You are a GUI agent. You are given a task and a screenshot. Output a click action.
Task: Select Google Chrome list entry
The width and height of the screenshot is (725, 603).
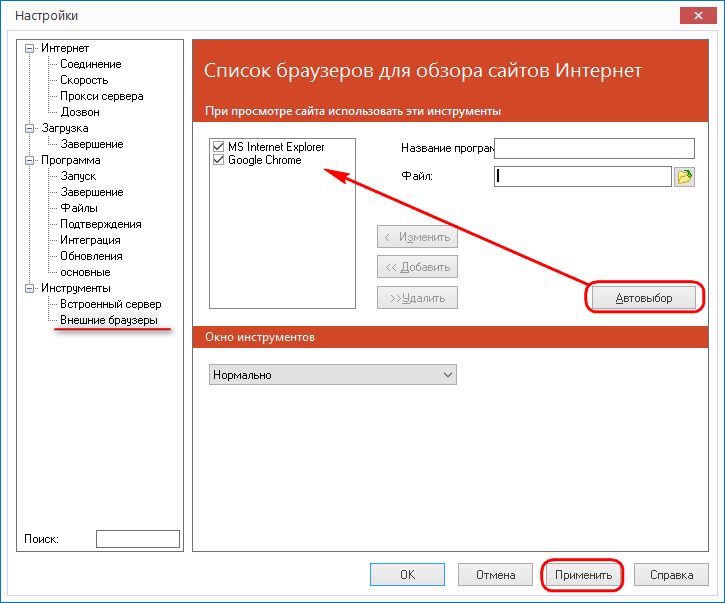click(264, 160)
